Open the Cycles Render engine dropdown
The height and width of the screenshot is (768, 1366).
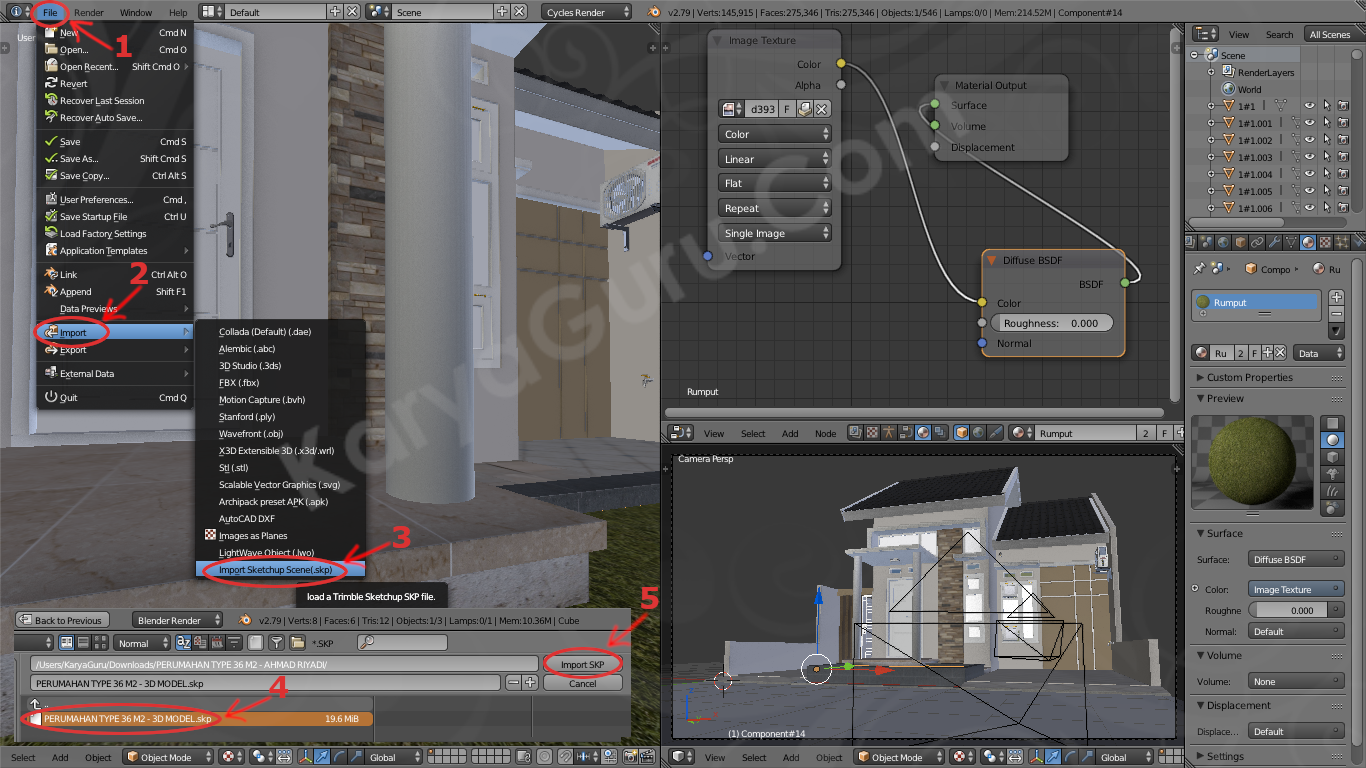(x=588, y=12)
